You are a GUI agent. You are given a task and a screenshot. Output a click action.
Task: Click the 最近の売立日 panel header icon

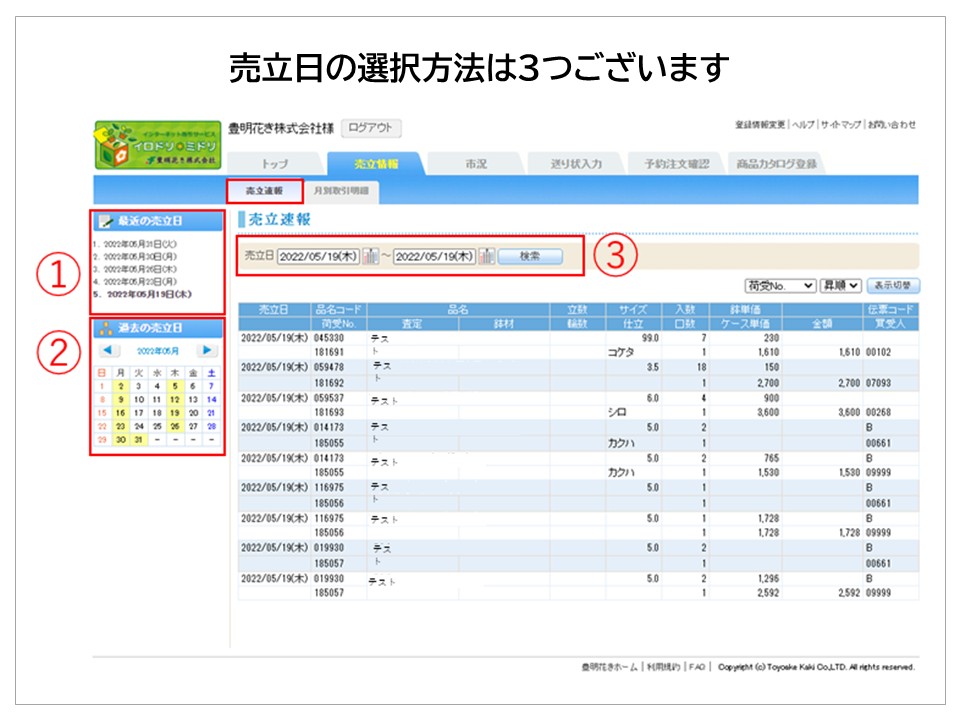105,221
